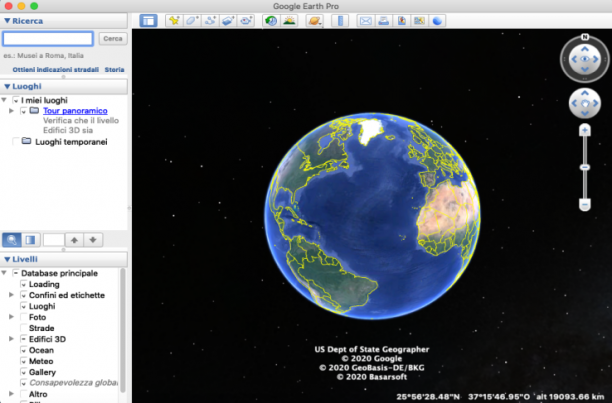Viewport: 612px width, 403px height.
Task: Select the Add Polygon tool
Action: click(x=192, y=21)
